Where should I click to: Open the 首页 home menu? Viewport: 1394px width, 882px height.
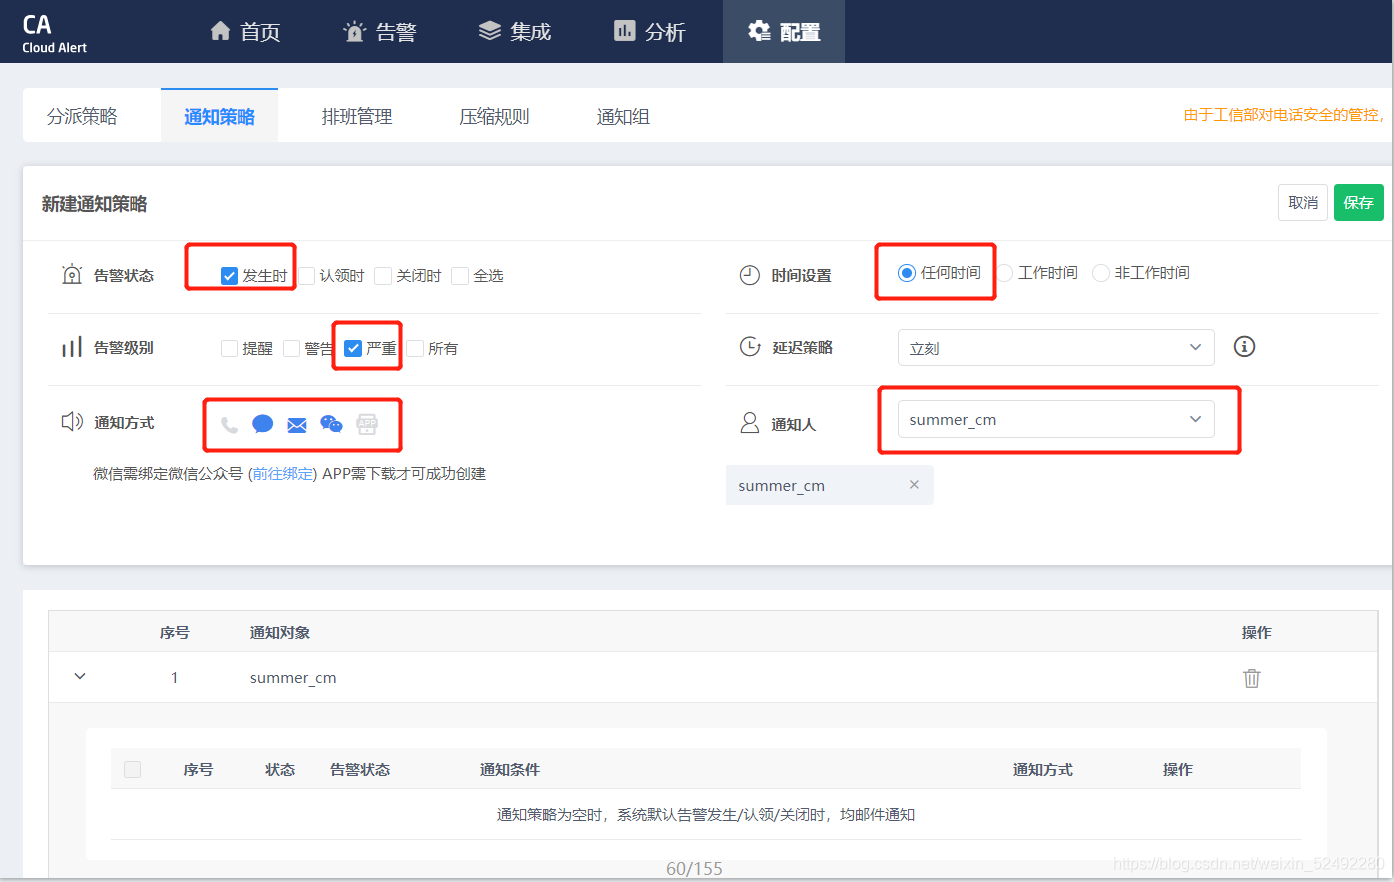tap(245, 32)
